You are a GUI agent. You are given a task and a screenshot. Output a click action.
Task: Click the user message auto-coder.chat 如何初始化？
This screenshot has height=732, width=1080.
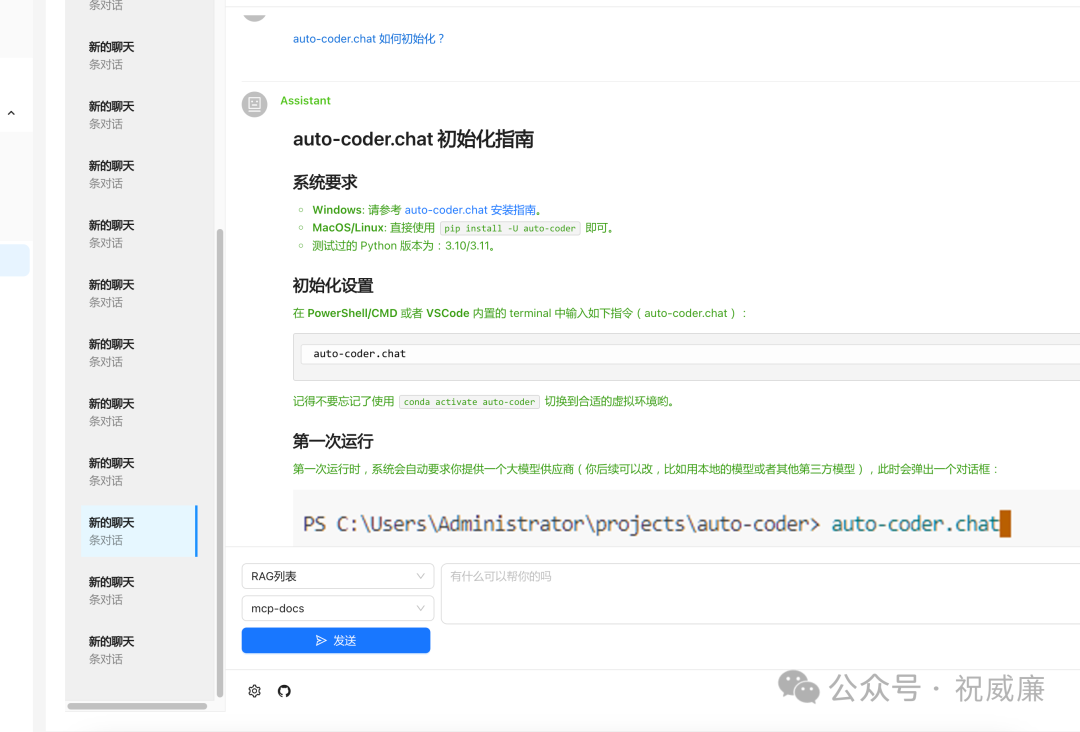click(369, 39)
